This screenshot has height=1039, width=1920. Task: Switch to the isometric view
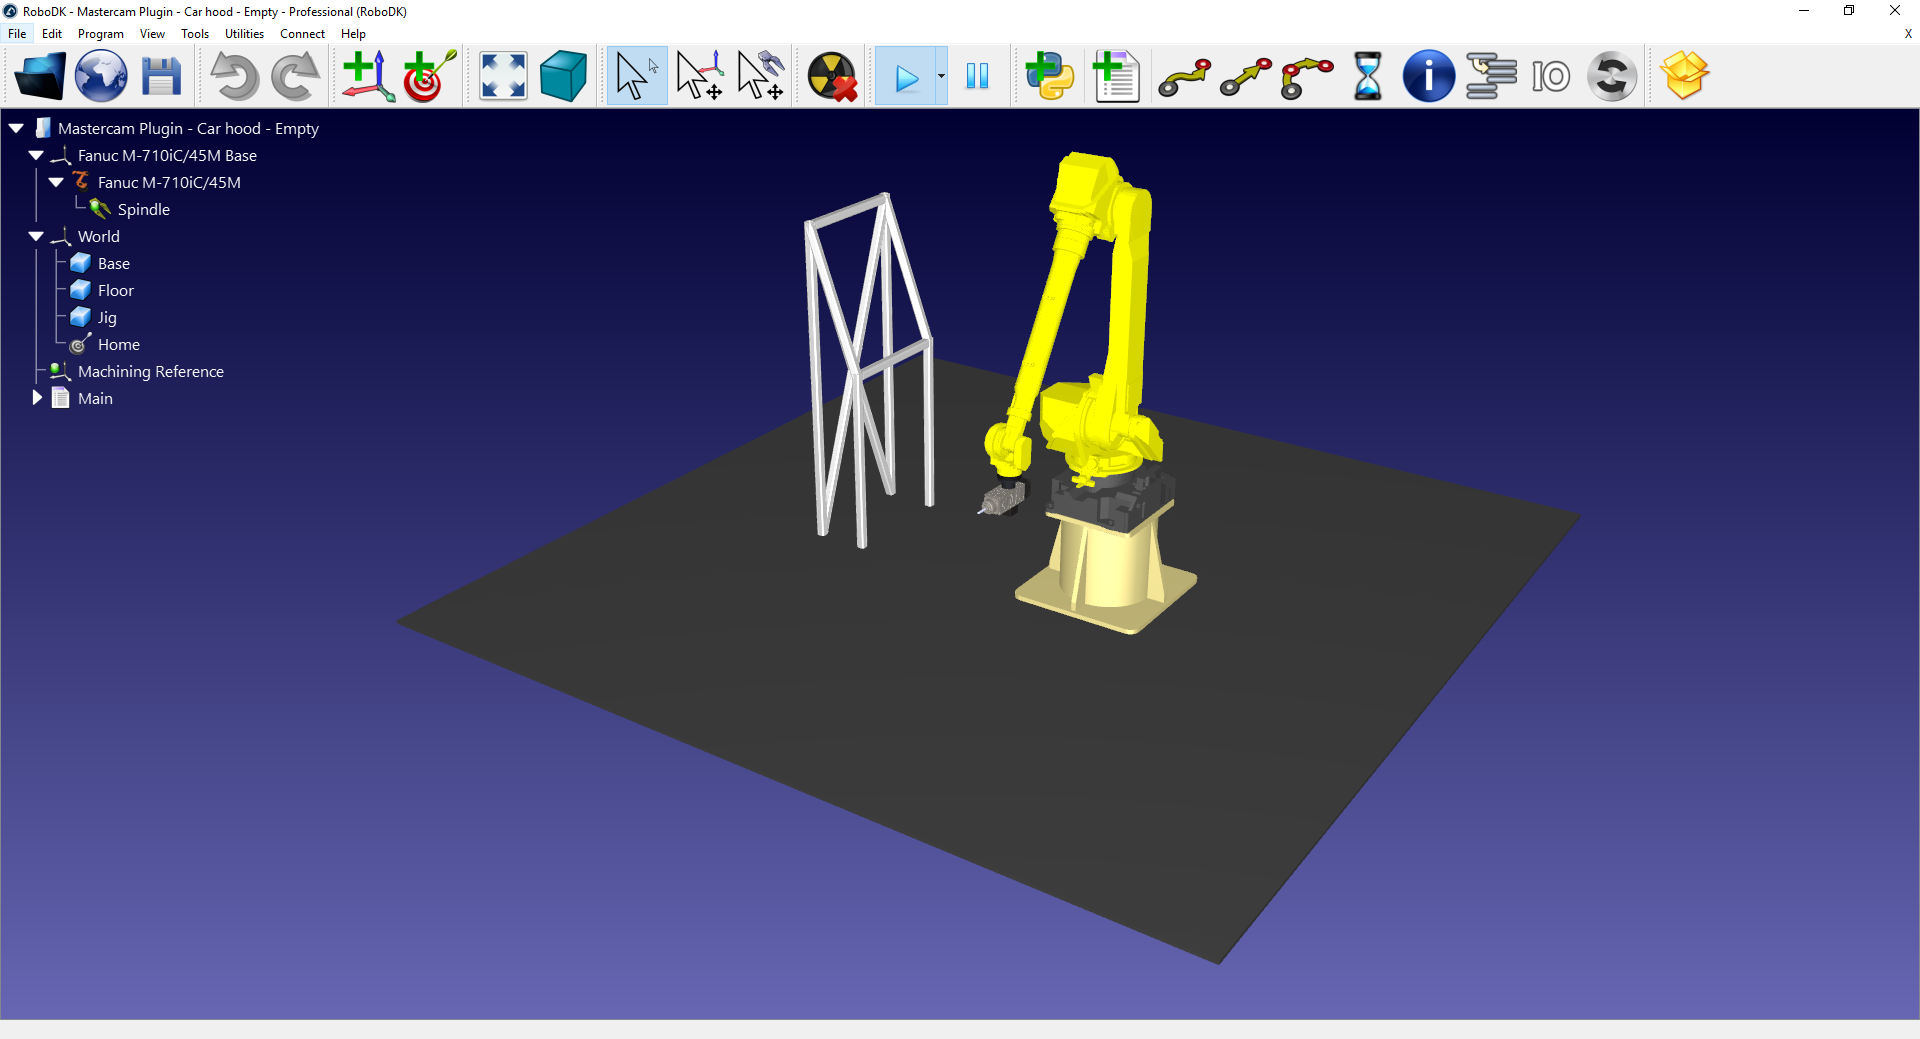[563, 75]
